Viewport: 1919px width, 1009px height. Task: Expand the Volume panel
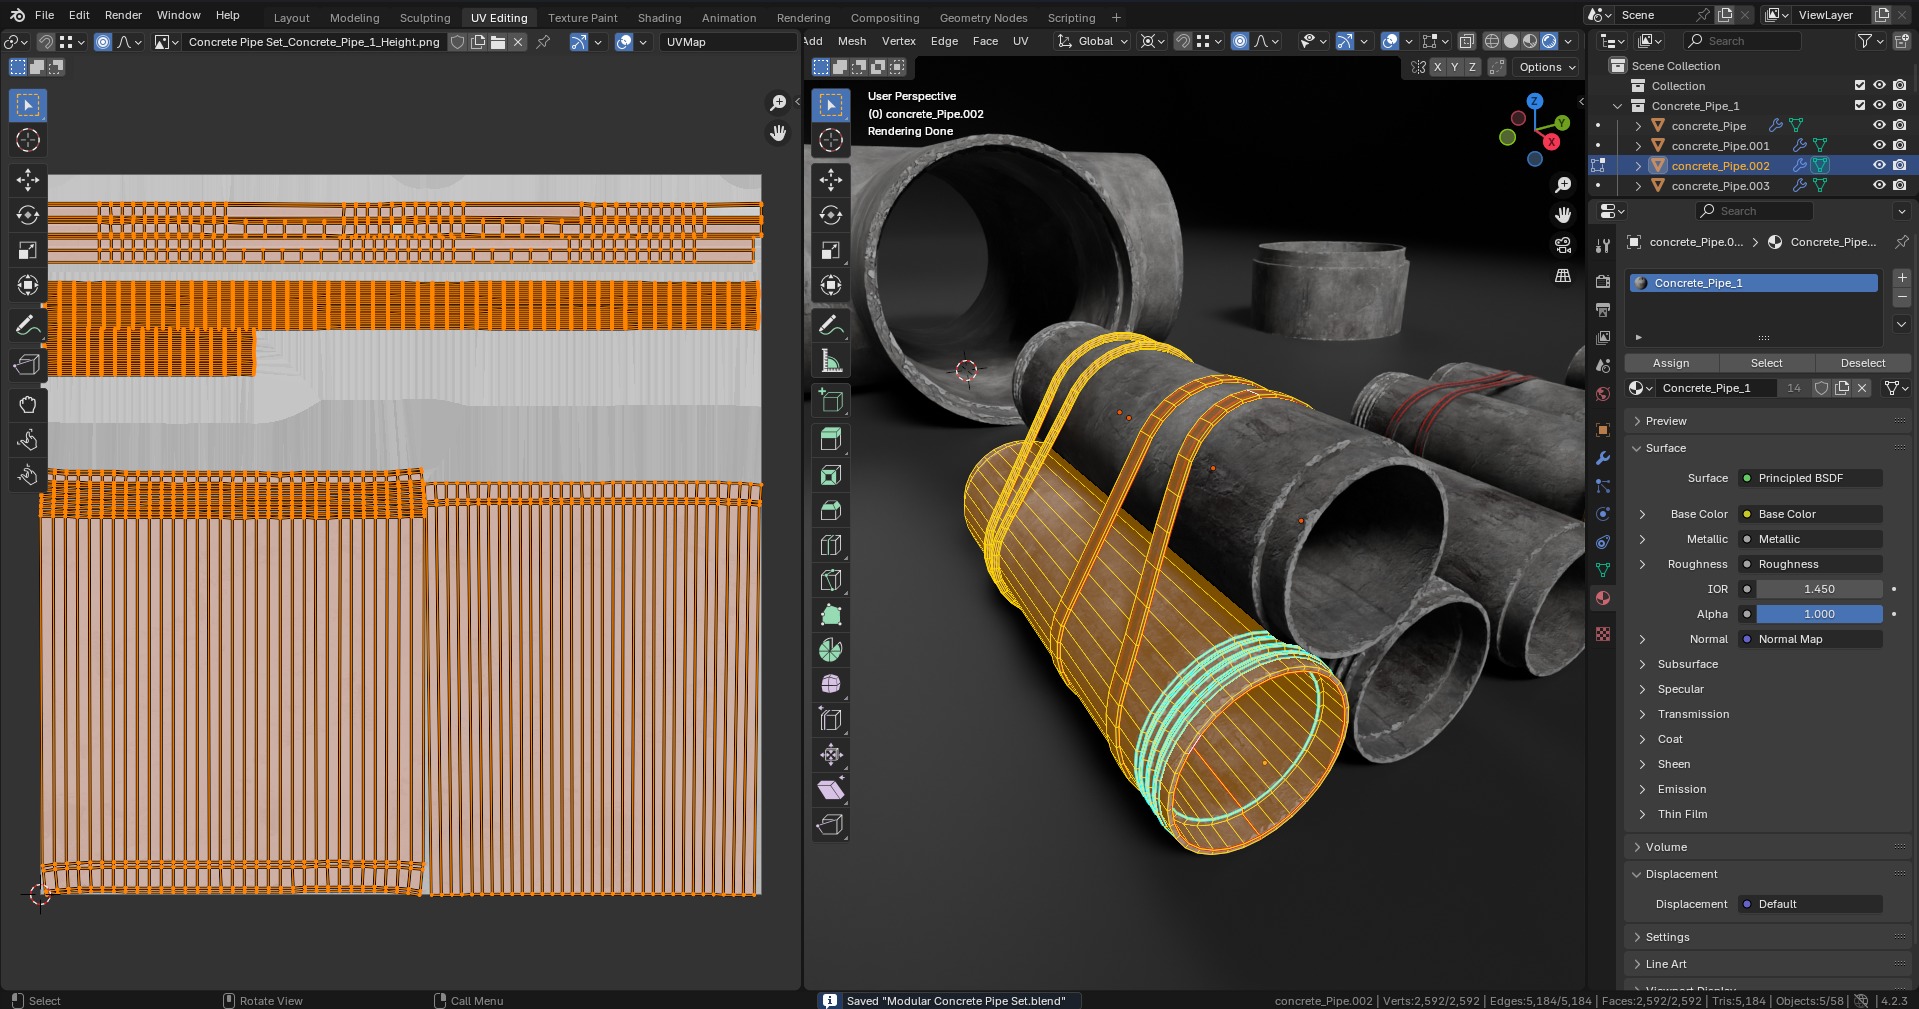(1666, 847)
